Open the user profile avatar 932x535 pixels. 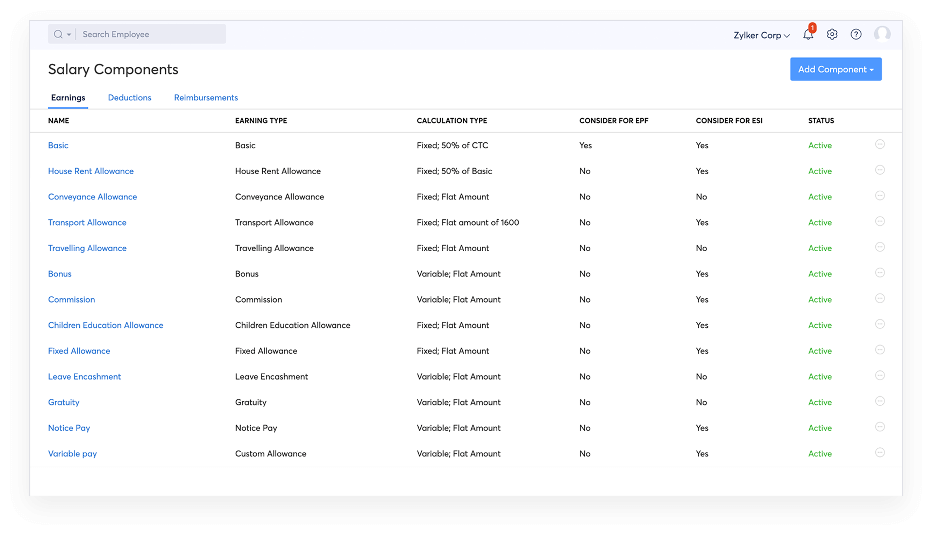tap(882, 34)
